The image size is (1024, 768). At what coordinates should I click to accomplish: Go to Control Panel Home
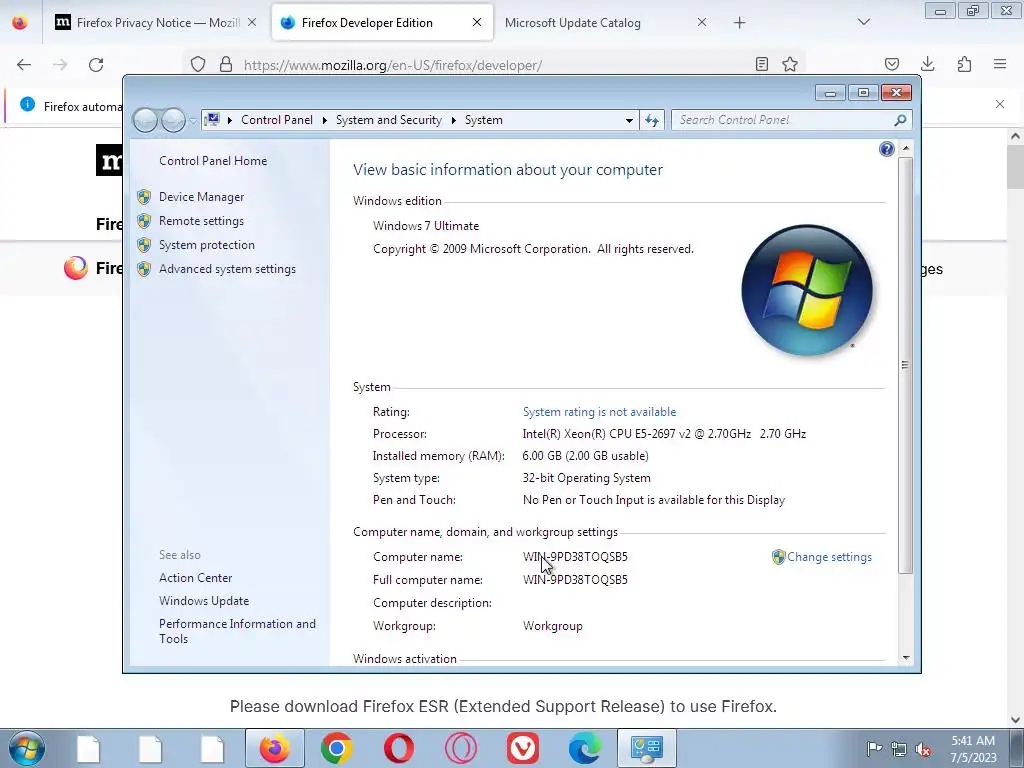point(213,161)
